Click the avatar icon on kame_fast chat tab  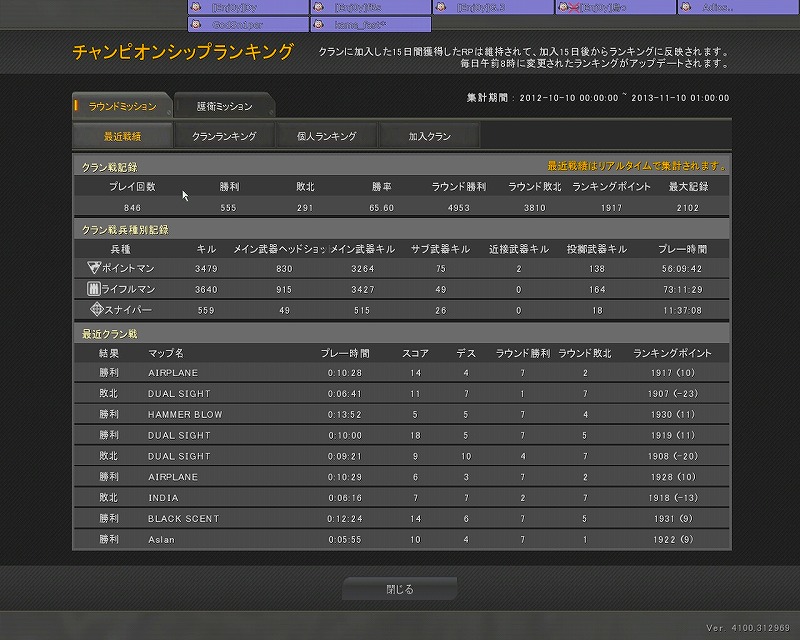pos(320,23)
